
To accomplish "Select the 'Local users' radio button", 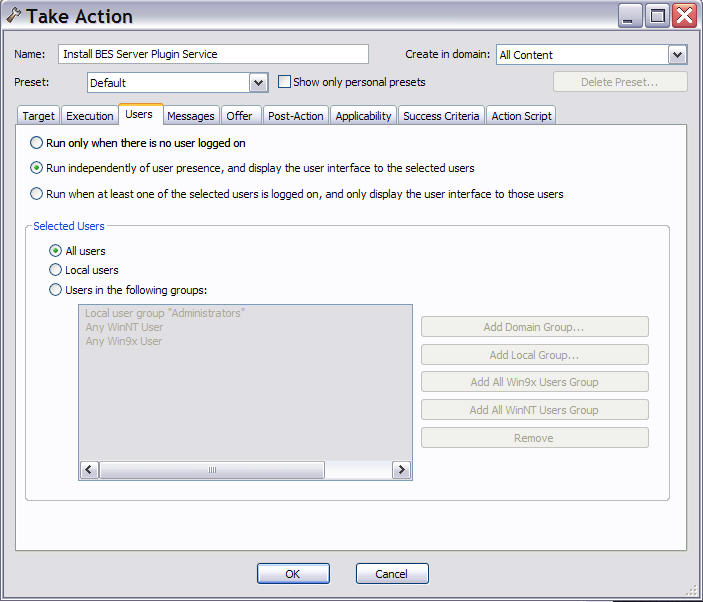I will (55, 270).
